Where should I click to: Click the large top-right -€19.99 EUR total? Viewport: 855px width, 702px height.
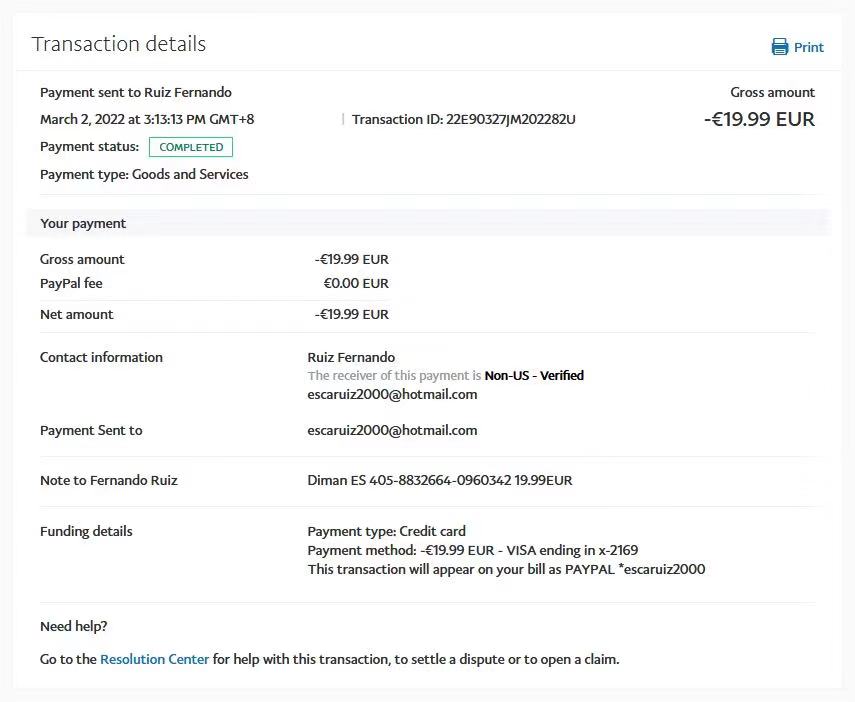point(759,119)
